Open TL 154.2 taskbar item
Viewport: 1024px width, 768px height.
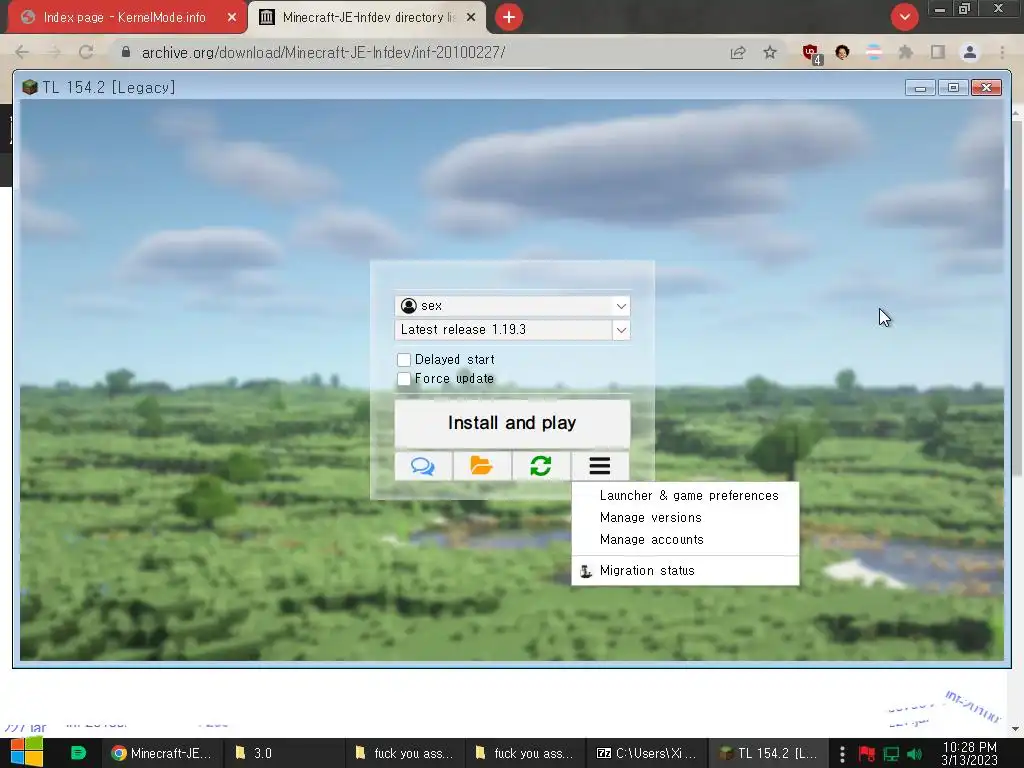pyautogui.click(x=768, y=754)
